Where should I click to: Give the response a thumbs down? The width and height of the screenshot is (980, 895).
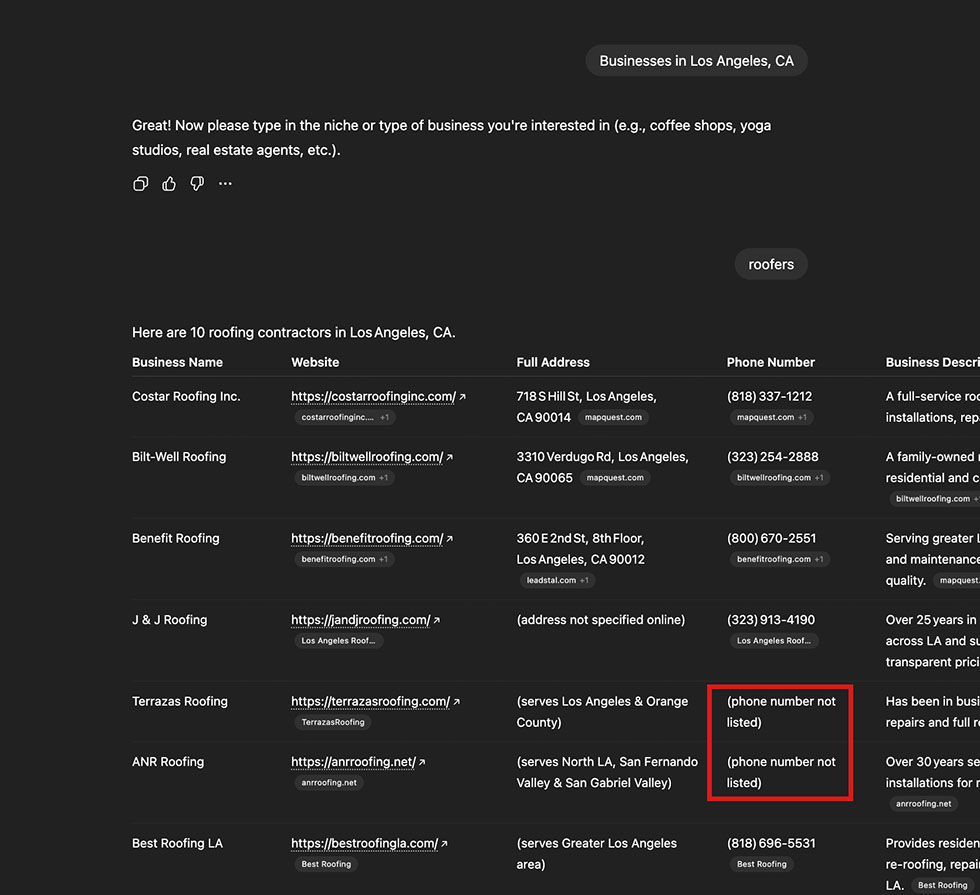pos(197,184)
